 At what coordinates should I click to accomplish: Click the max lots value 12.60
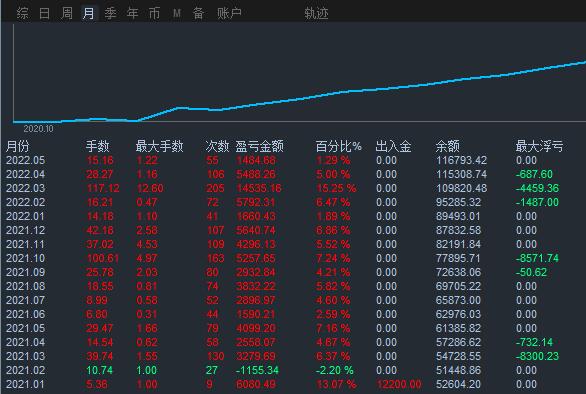click(x=150, y=188)
